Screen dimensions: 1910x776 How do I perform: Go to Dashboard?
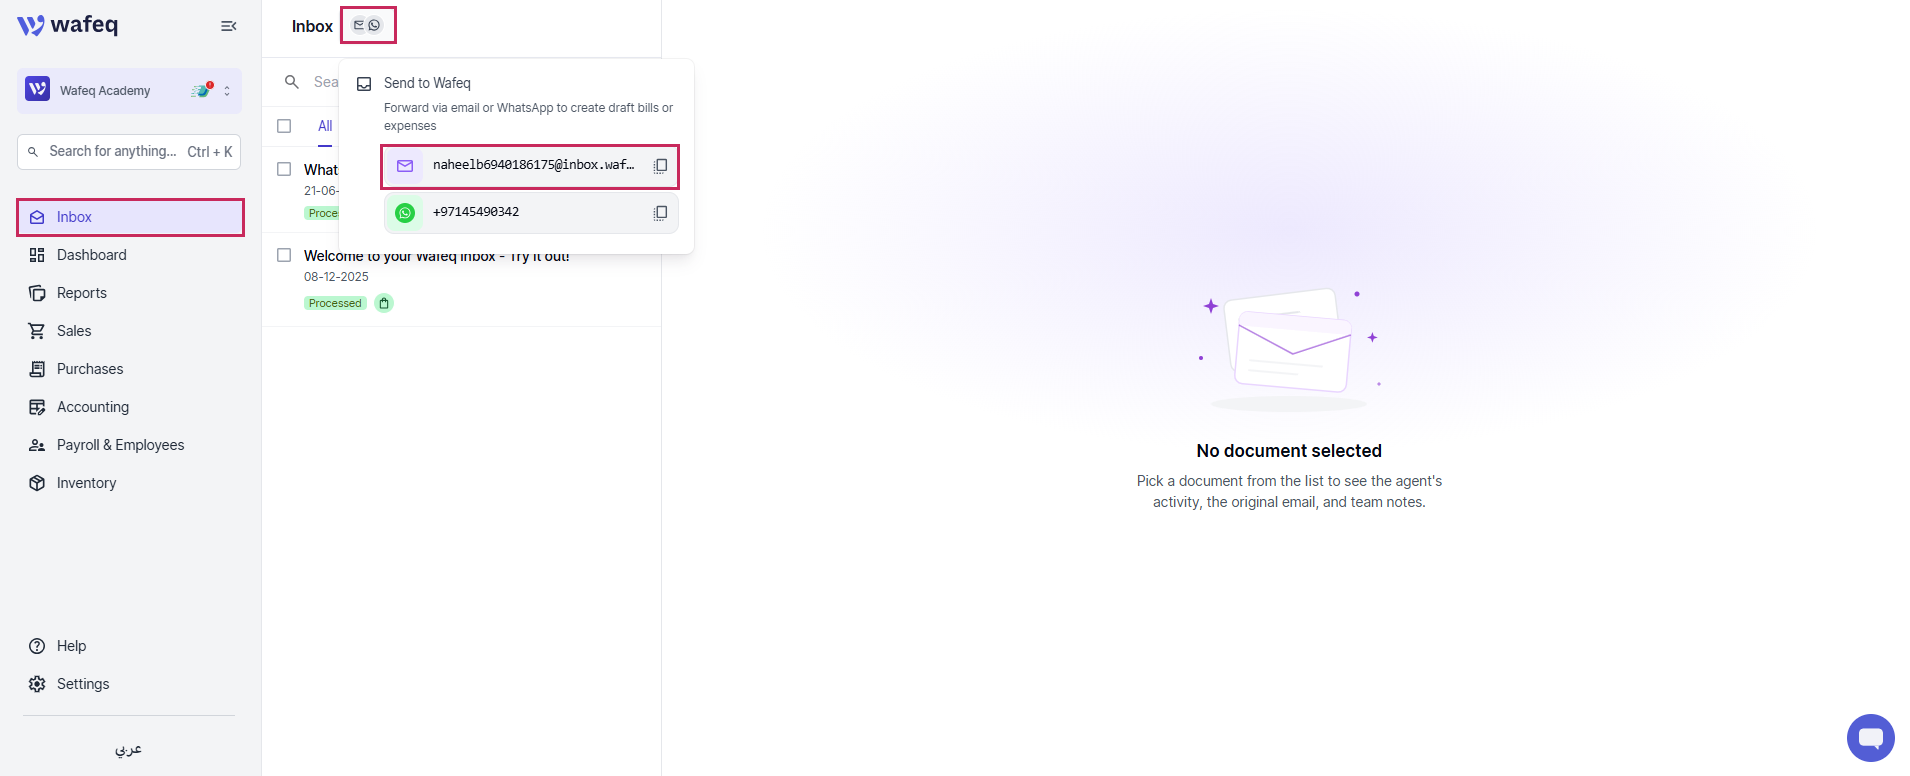[x=91, y=255]
